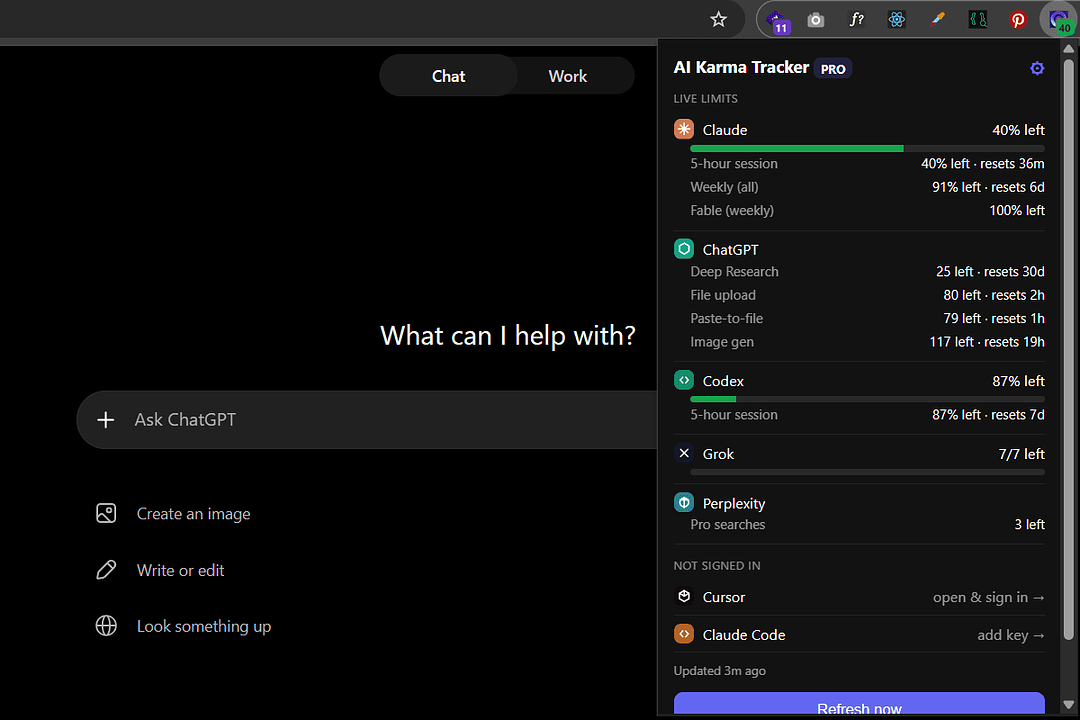The image size is (1080, 720).
Task: Click Claude Code's add key link
Action: (x=1010, y=635)
